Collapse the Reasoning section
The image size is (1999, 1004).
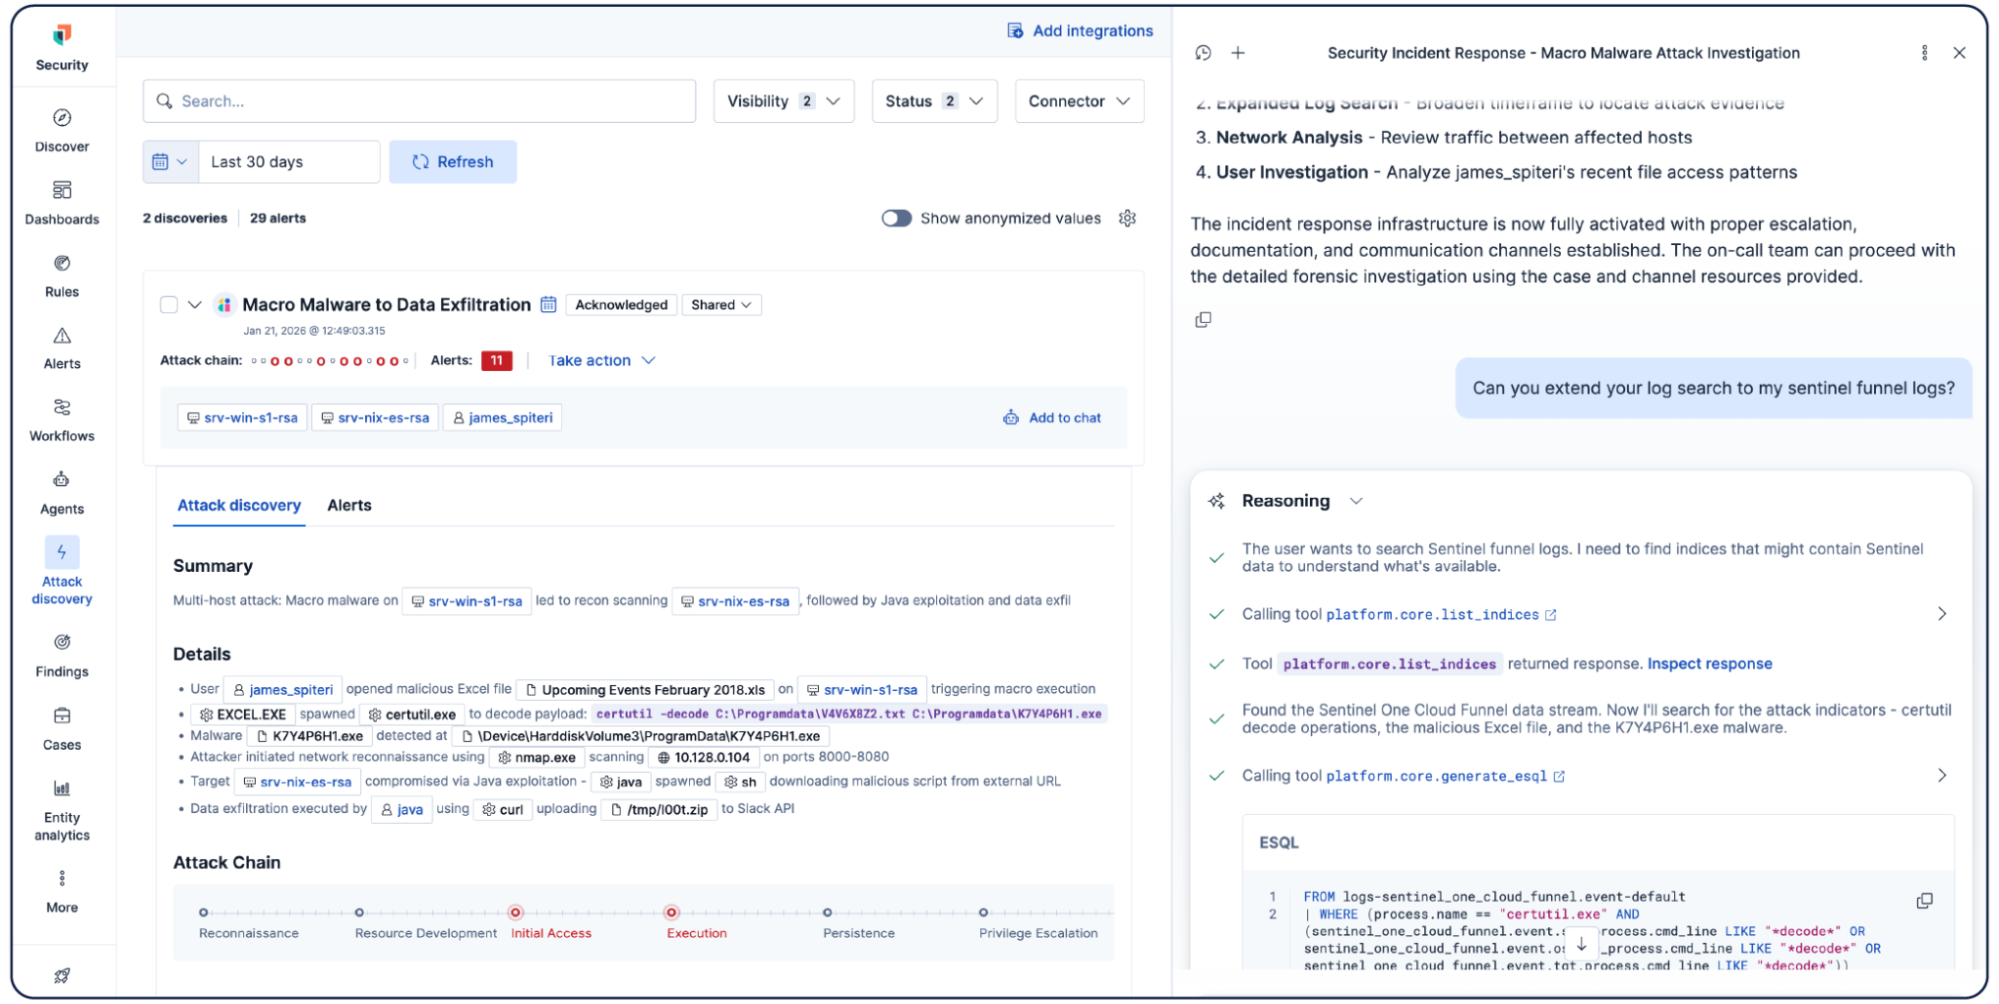(1356, 500)
